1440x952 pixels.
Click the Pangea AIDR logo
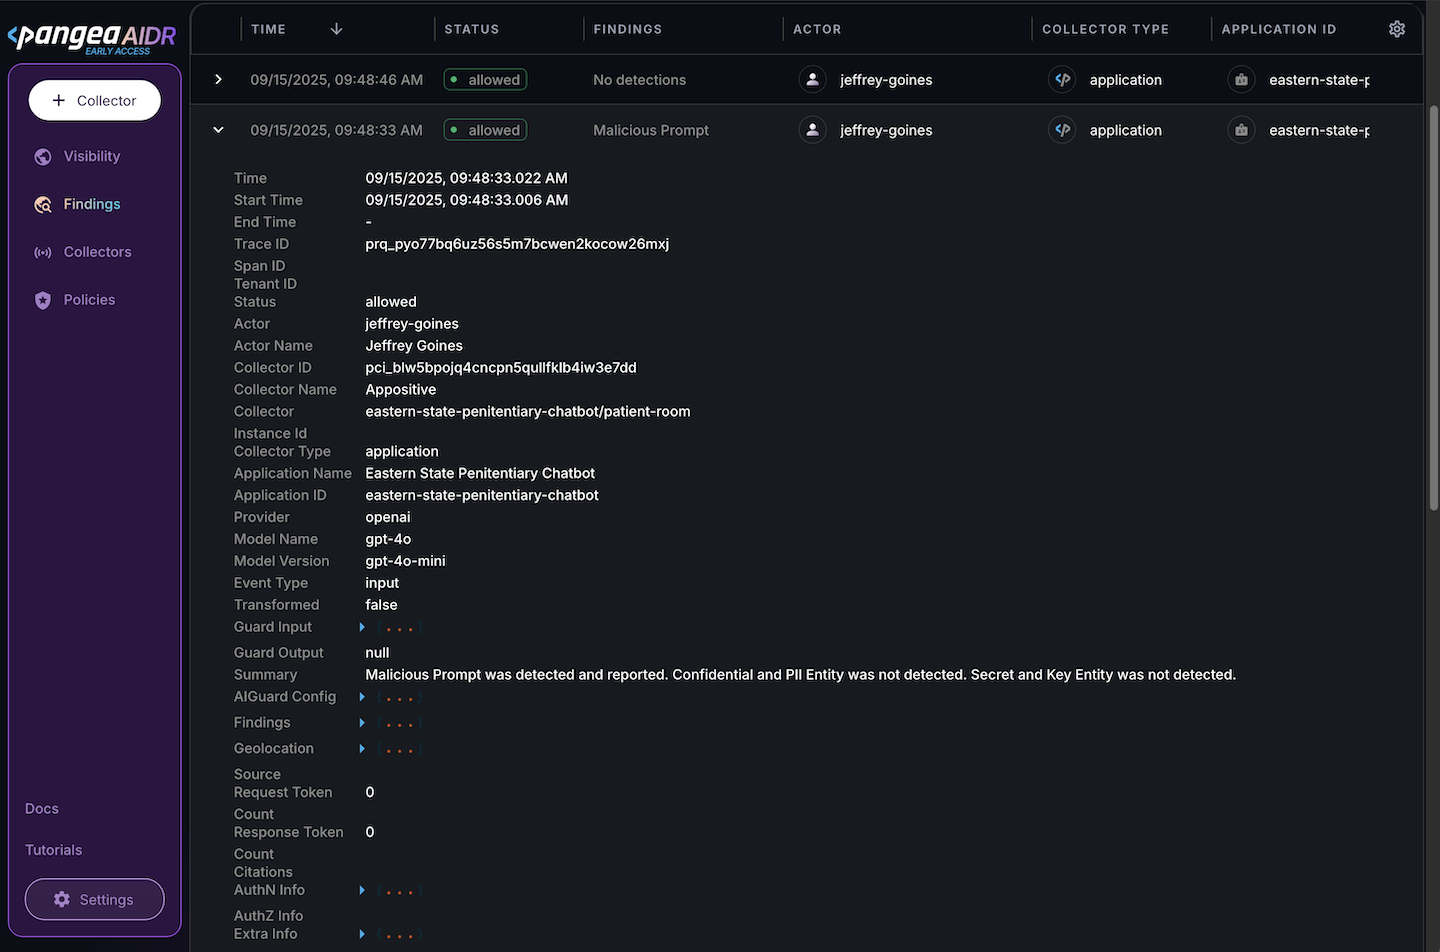click(x=92, y=38)
